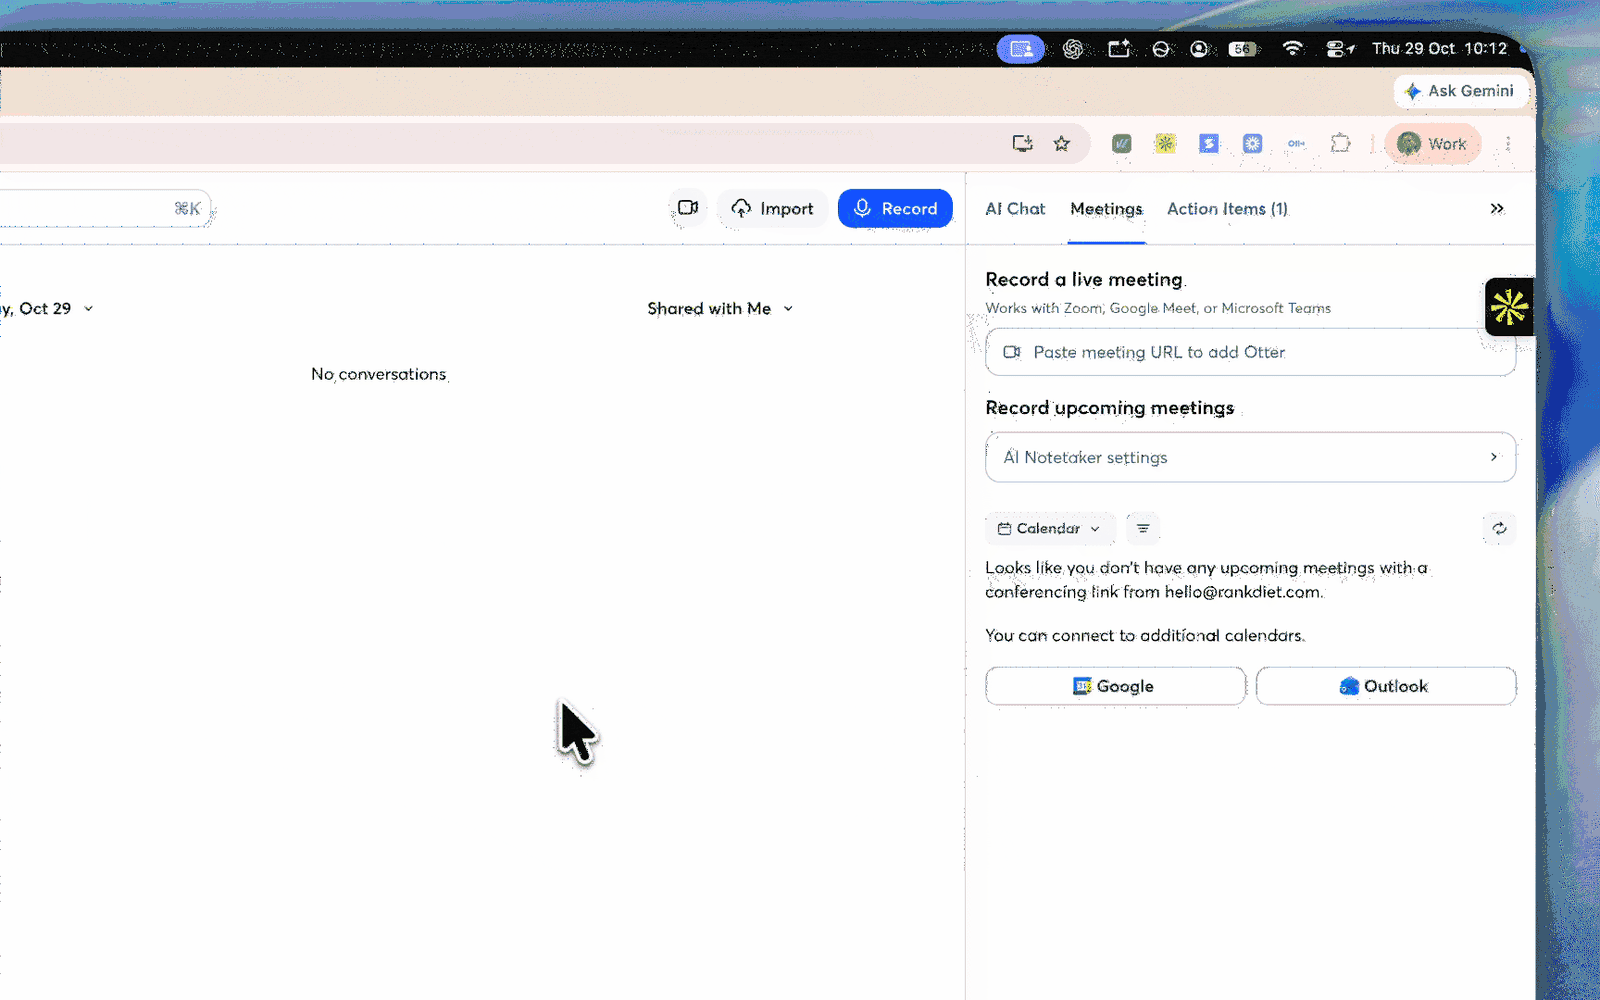This screenshot has height=1000, width=1600.
Task: Expand the Shared with Me dropdown
Action: [x=720, y=308]
